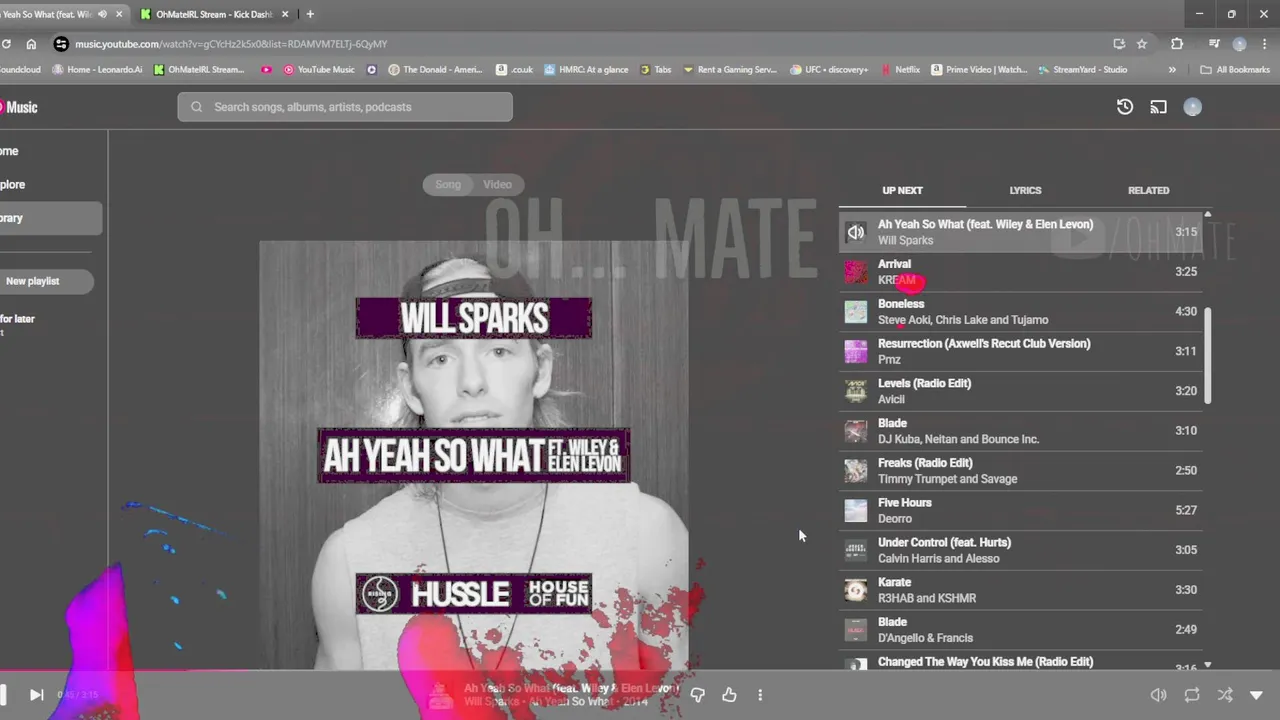
Task: Collapse the player page with down arrow
Action: pyautogui.click(x=1257, y=695)
